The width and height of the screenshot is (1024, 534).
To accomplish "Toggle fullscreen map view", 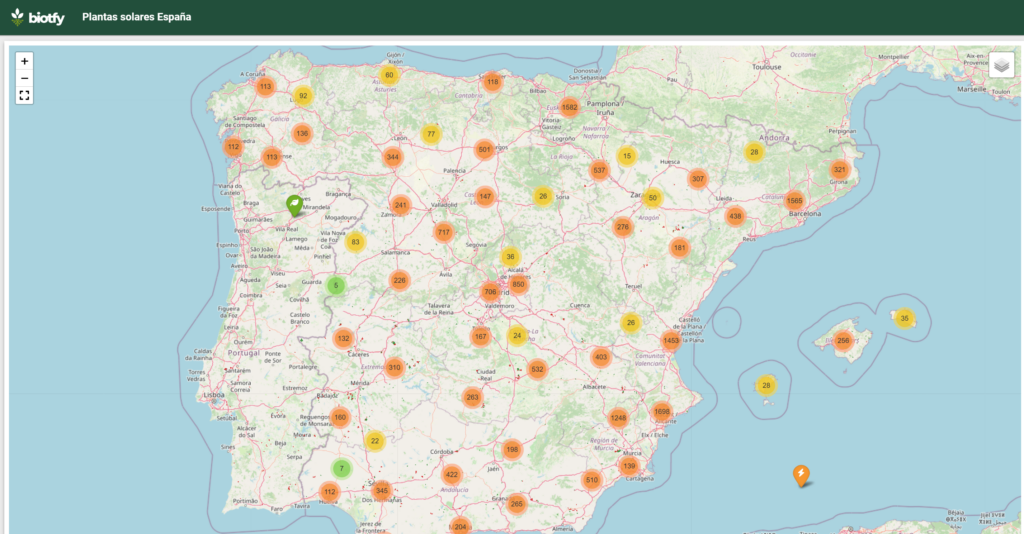I will (x=25, y=96).
